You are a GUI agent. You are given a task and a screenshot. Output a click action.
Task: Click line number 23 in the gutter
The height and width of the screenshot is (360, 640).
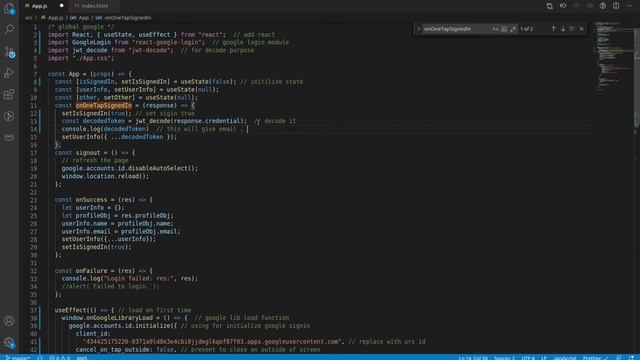tap(33, 200)
